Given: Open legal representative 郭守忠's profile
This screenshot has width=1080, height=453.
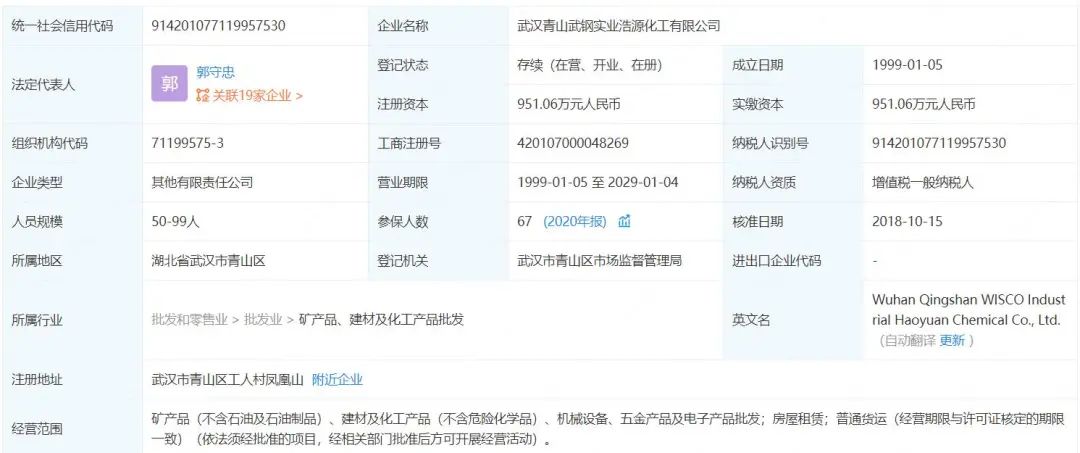Looking at the screenshot, I should point(216,73).
